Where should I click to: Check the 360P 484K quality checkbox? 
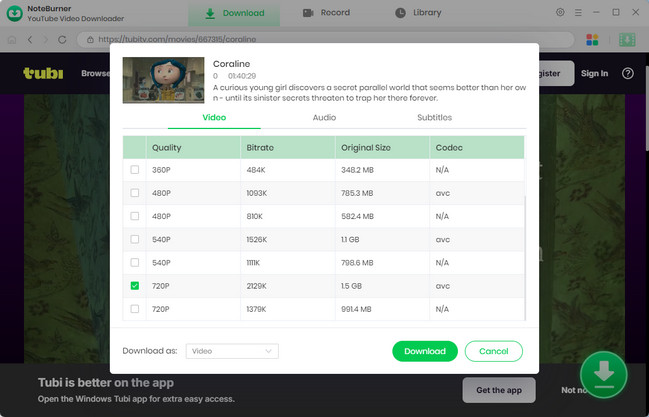point(135,170)
